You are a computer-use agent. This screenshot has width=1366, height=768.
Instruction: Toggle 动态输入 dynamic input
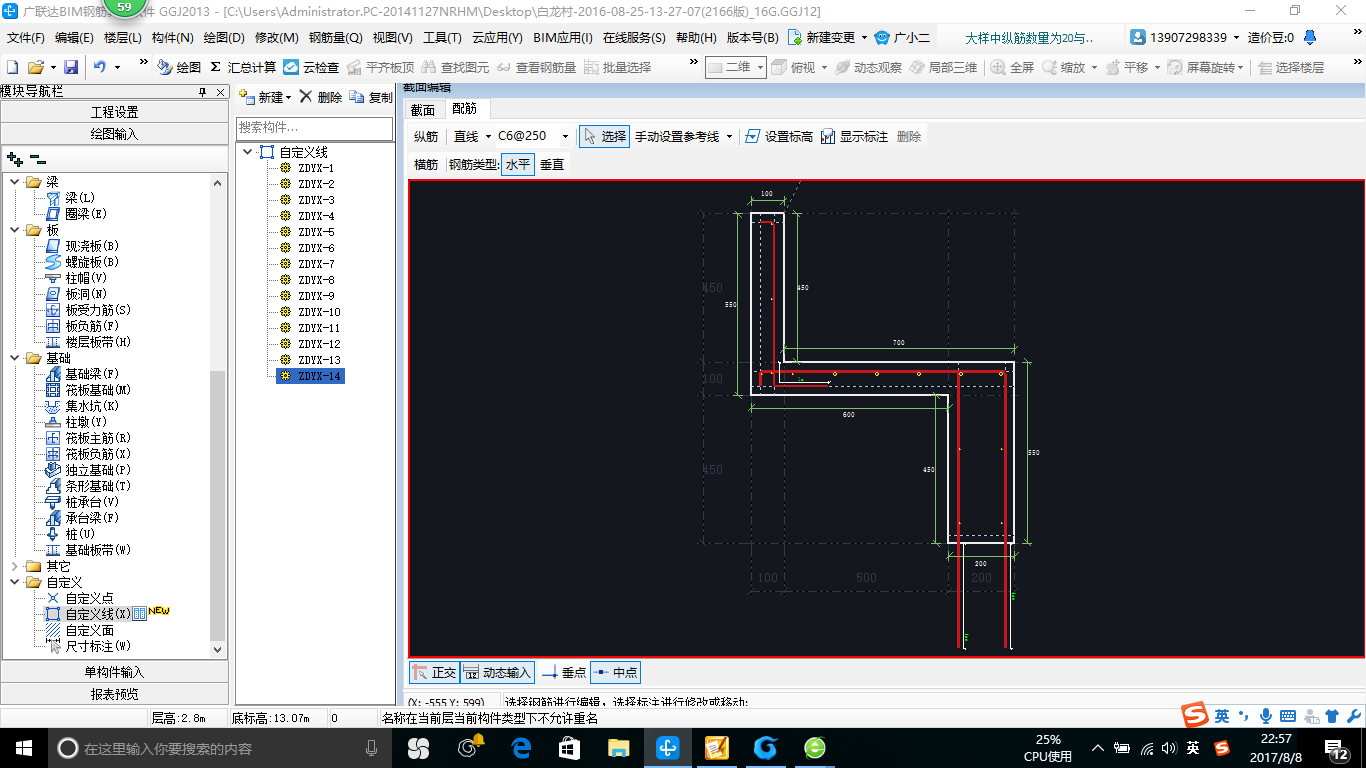pyautogui.click(x=496, y=673)
